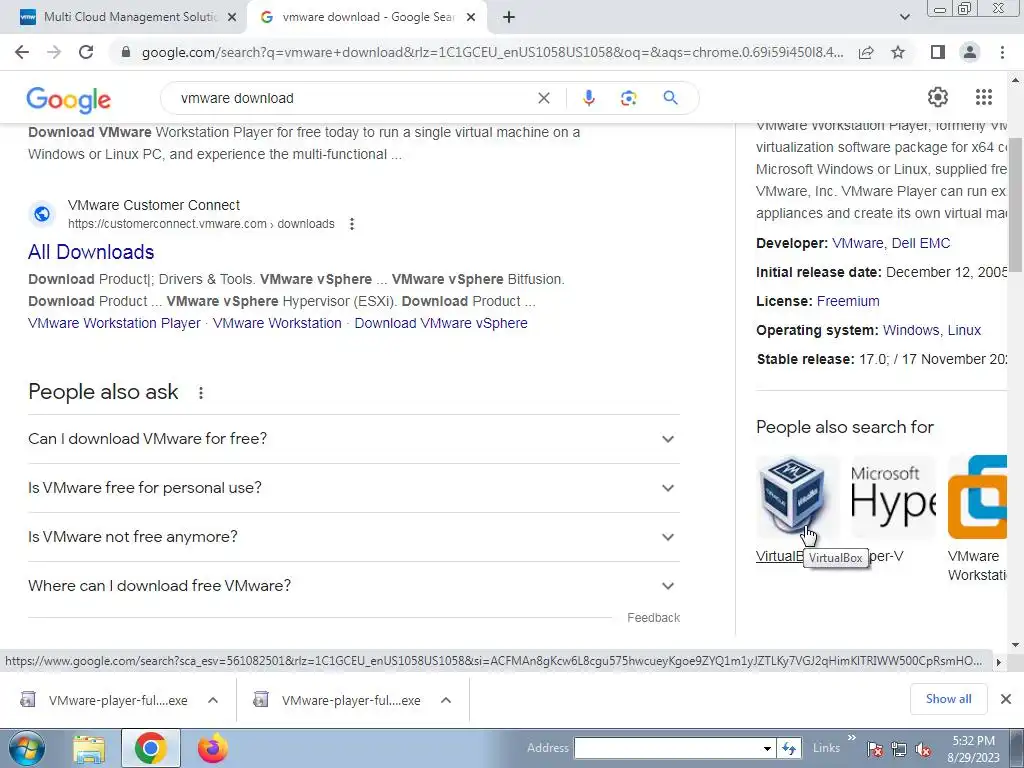Clear the search box text
This screenshot has width=1024, height=768.
point(543,98)
